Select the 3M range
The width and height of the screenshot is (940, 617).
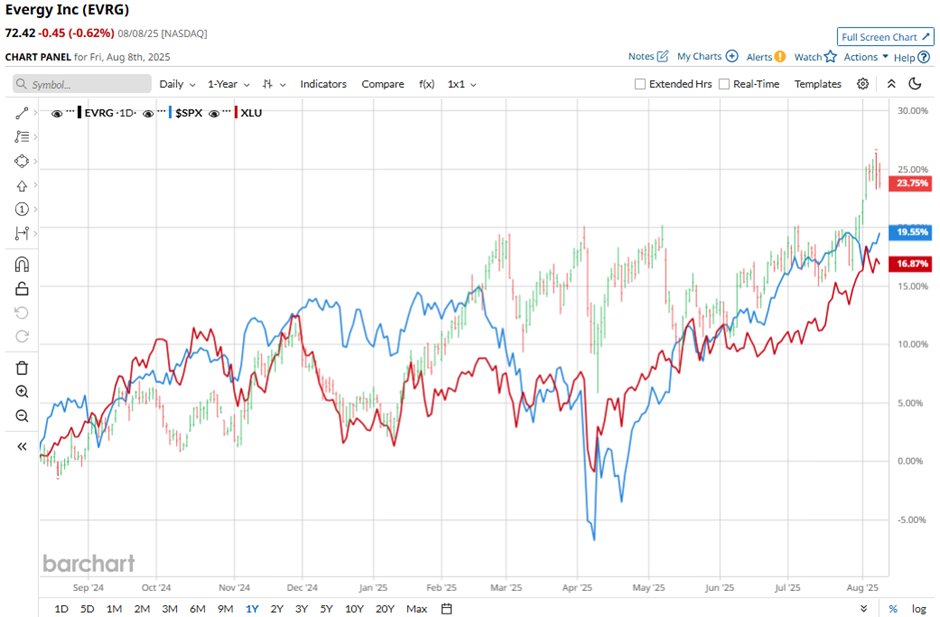170,609
